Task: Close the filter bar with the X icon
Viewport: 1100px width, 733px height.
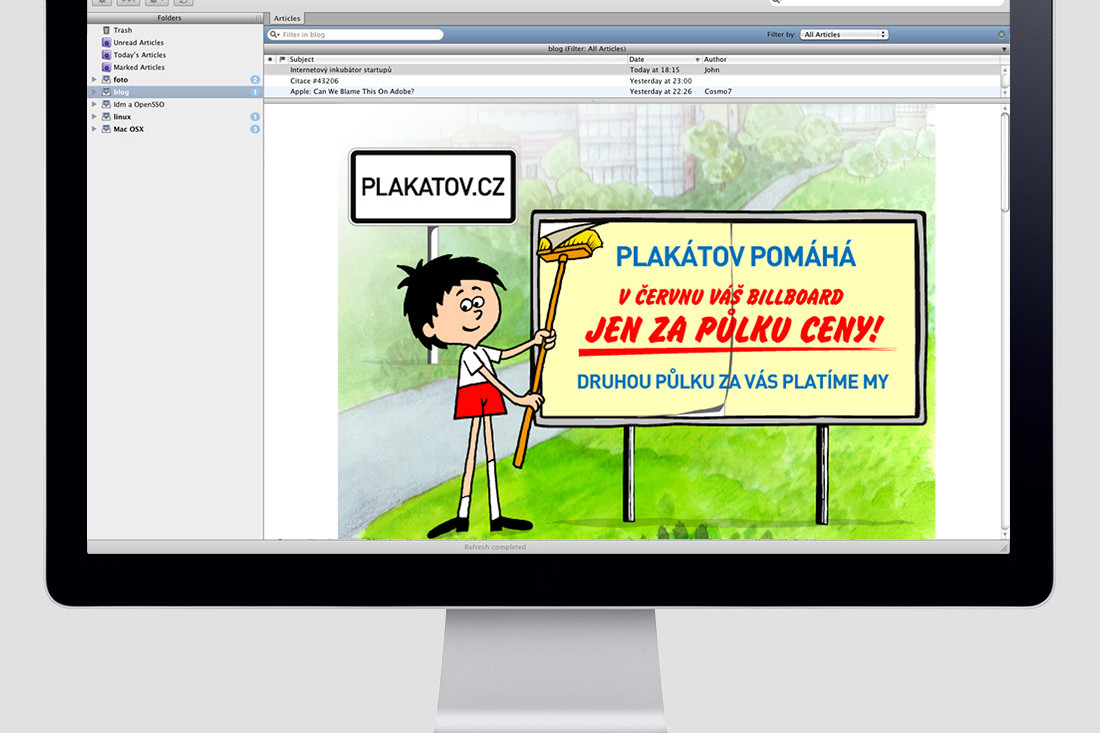Action: coord(1001,35)
